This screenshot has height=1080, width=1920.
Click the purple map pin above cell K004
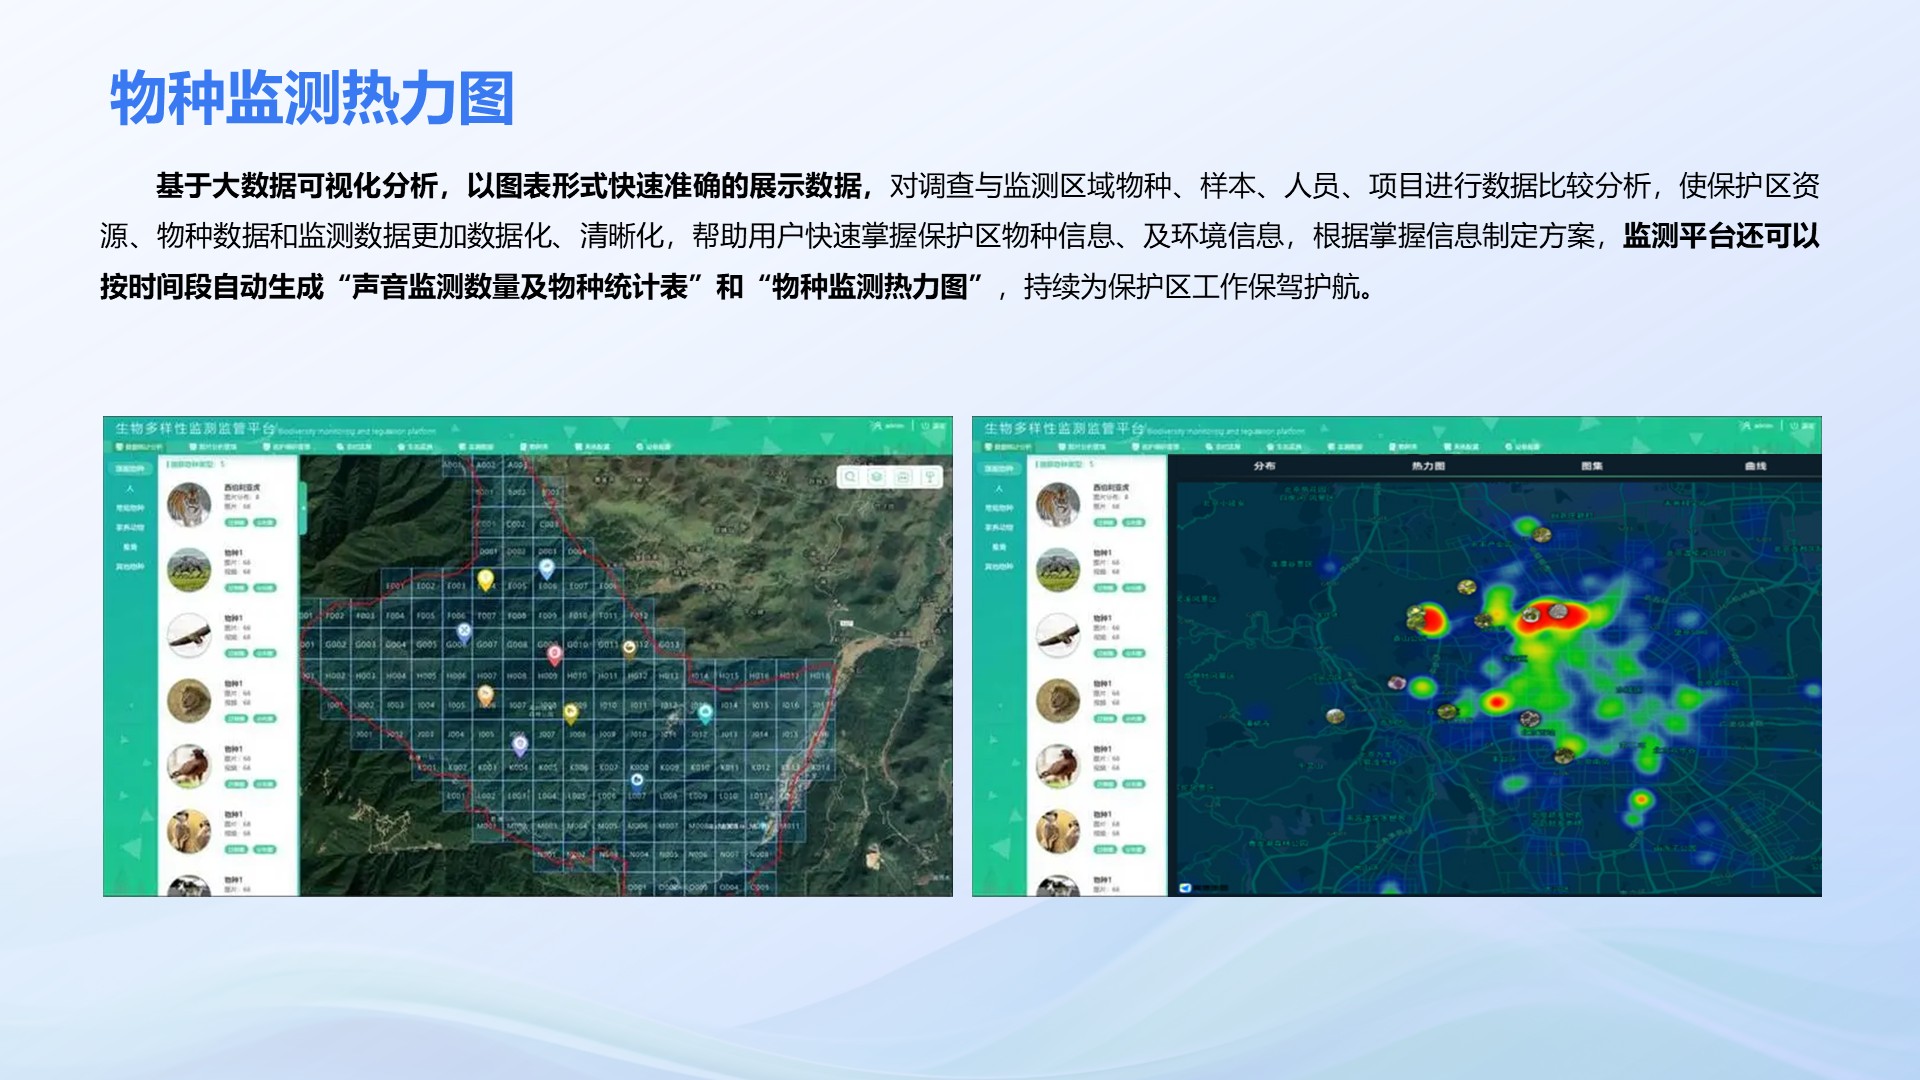(x=519, y=744)
